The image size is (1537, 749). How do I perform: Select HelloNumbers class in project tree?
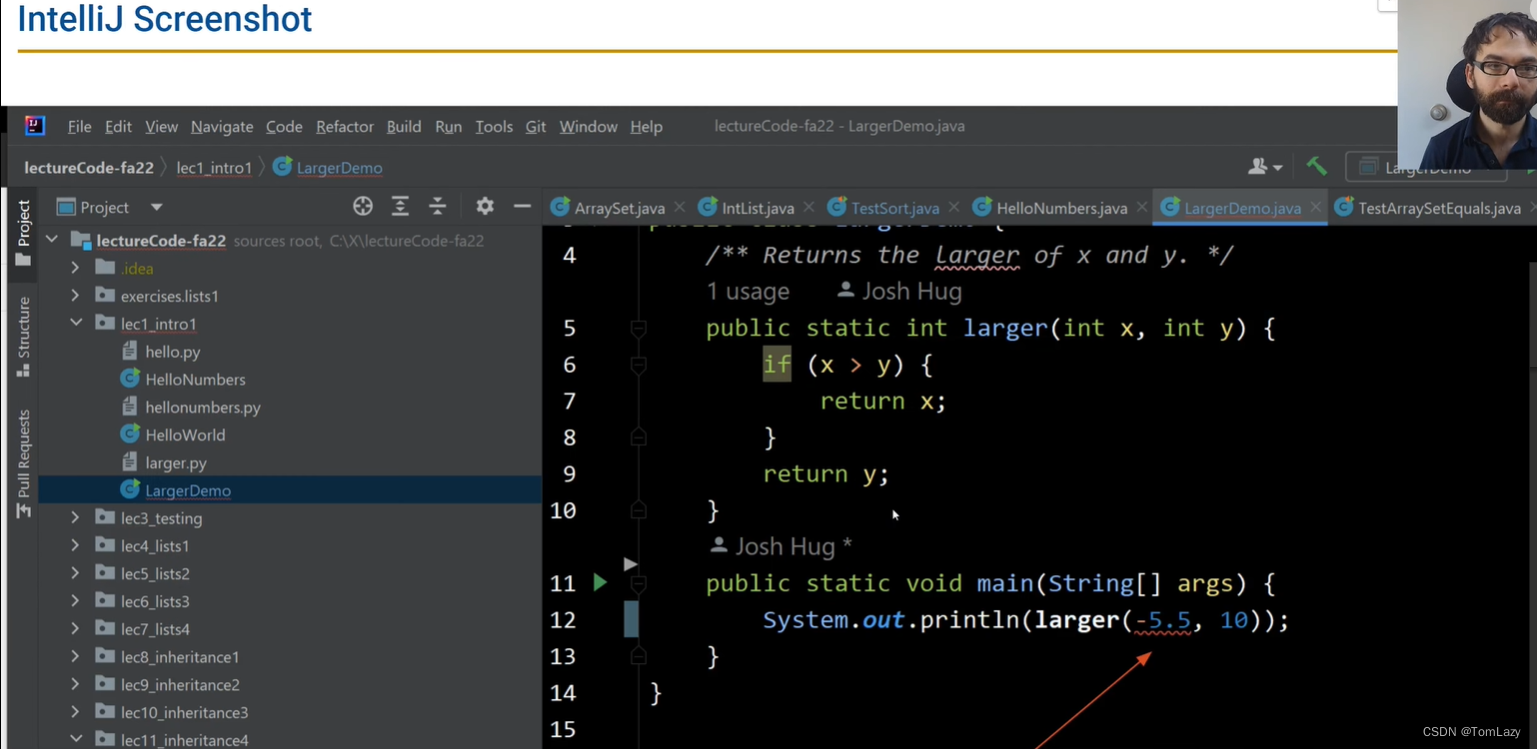(x=182, y=380)
